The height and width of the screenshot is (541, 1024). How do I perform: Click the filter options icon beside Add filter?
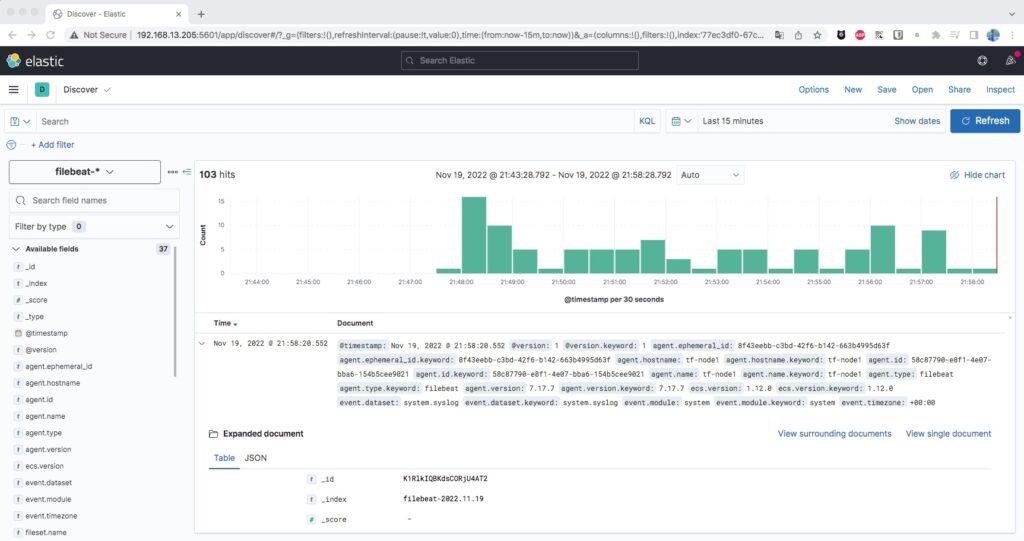pos(11,145)
